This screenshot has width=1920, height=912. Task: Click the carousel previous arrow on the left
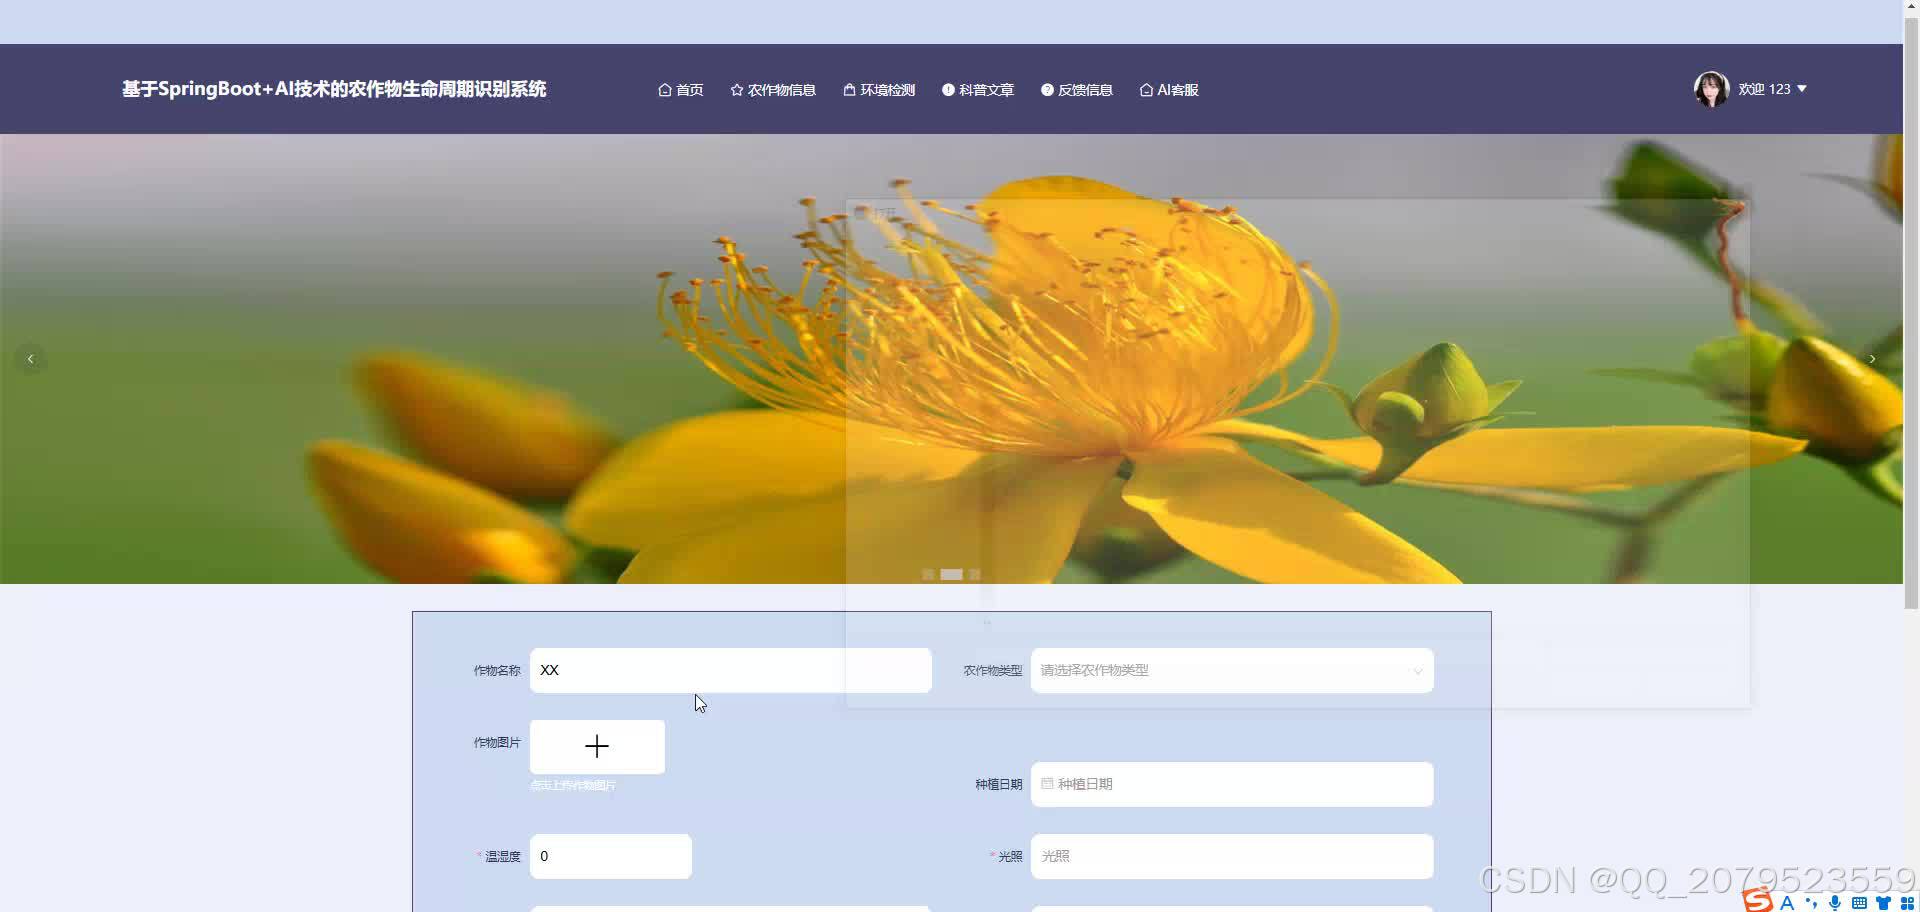click(30, 358)
